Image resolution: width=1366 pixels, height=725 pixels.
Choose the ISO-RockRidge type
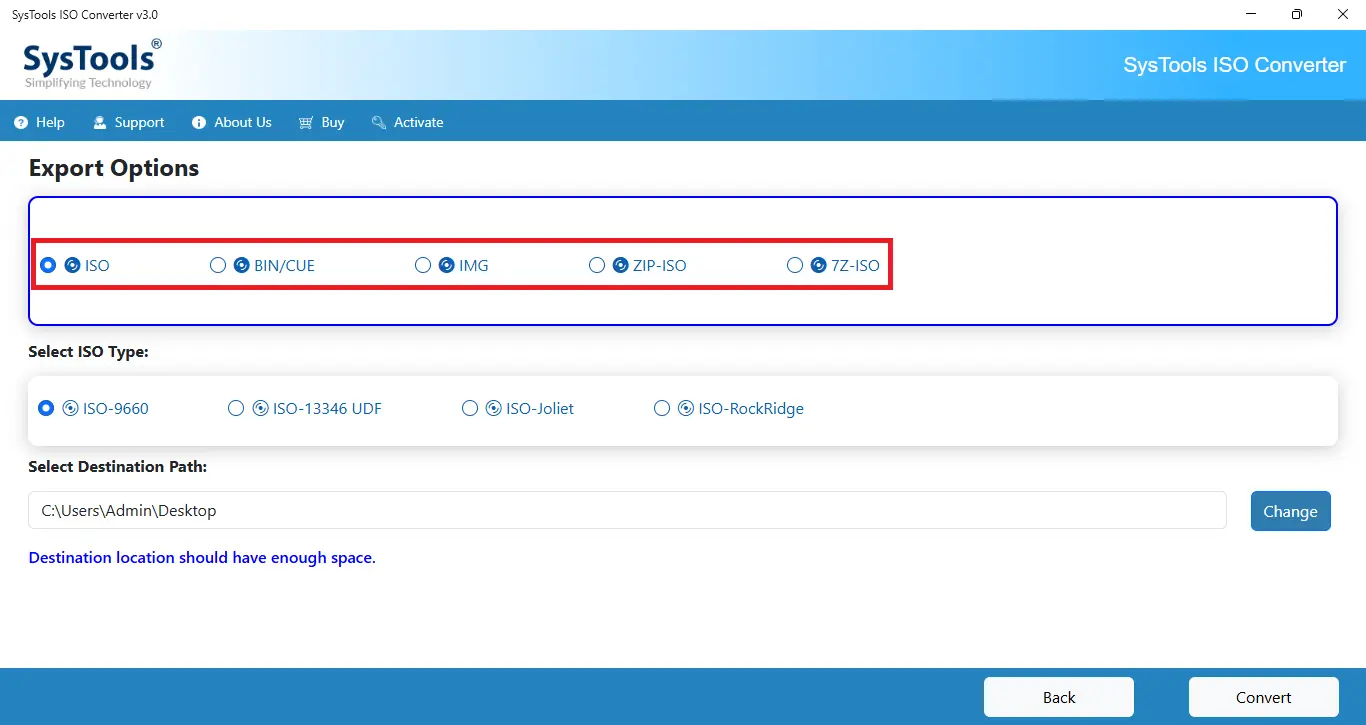pyautogui.click(x=662, y=408)
